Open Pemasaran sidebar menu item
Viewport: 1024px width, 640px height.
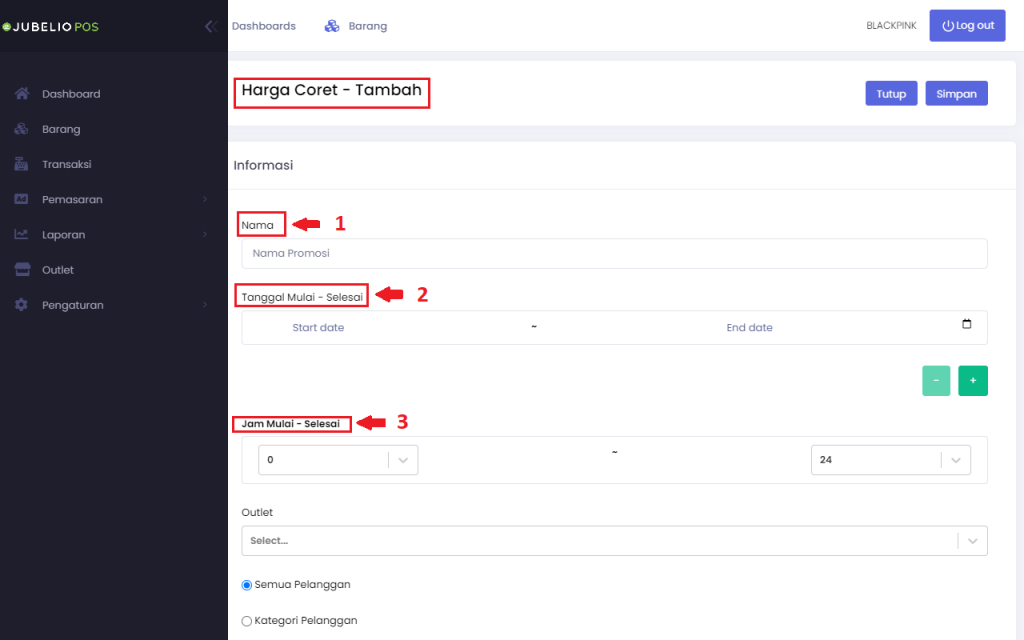[x=72, y=200]
